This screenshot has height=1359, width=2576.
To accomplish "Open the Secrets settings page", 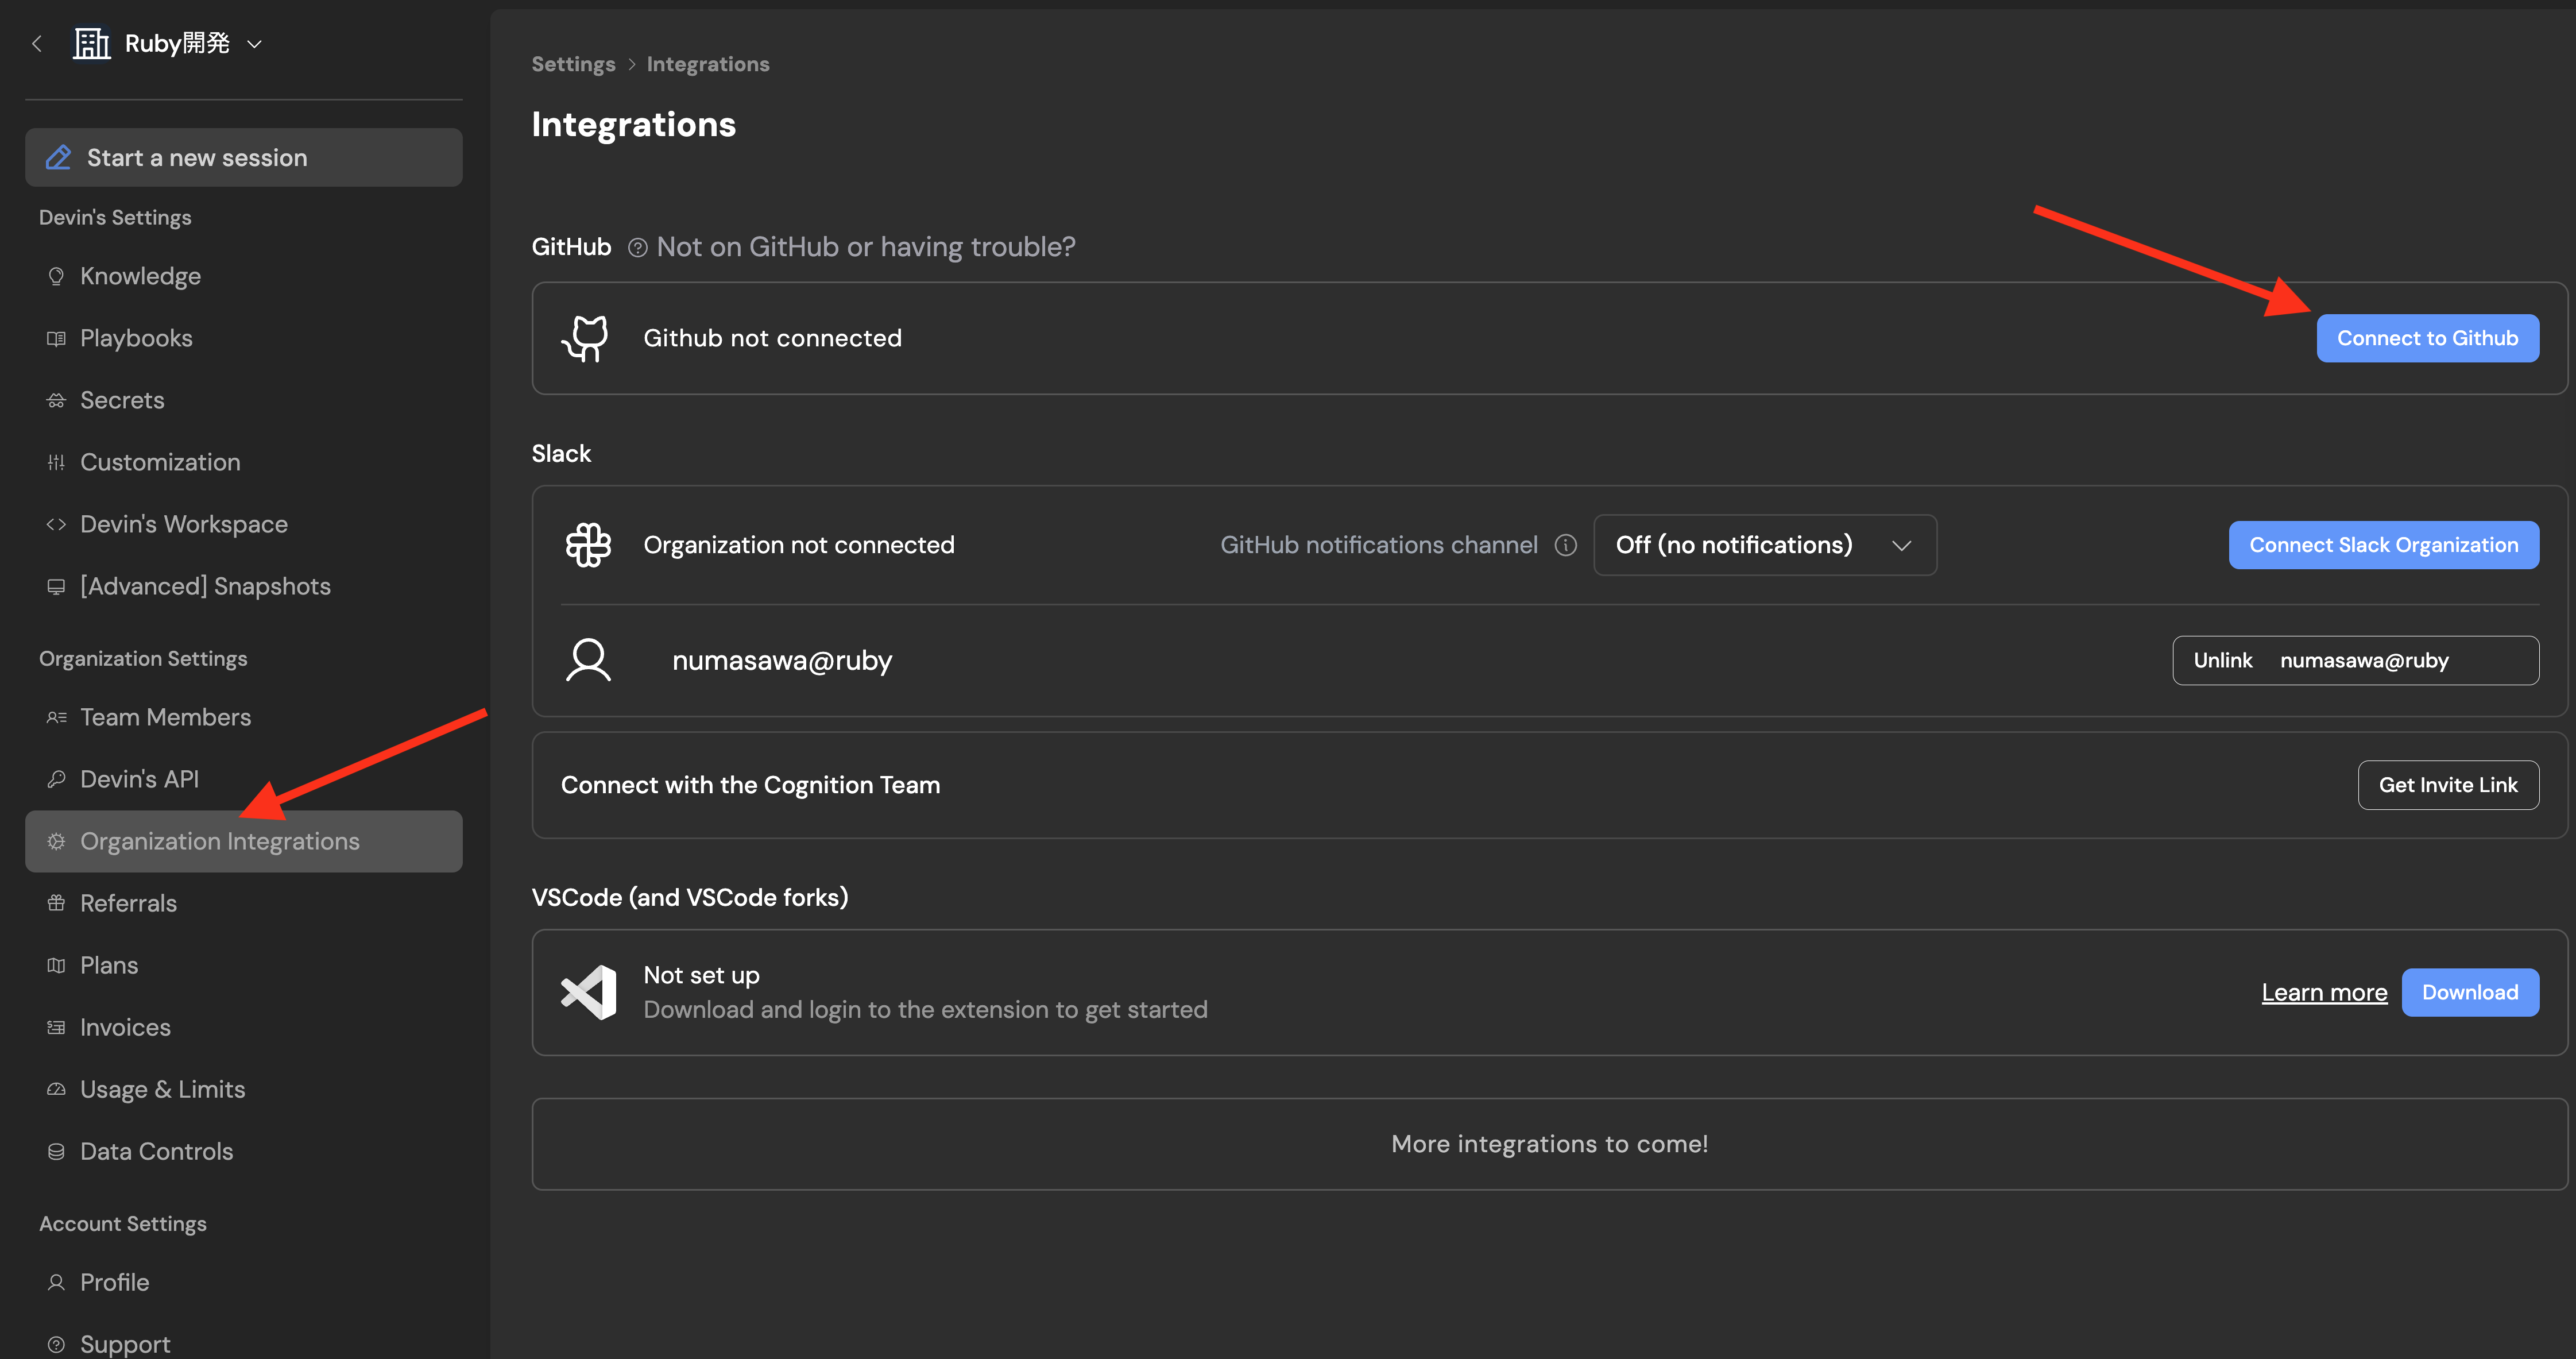I will pyautogui.click(x=122, y=400).
